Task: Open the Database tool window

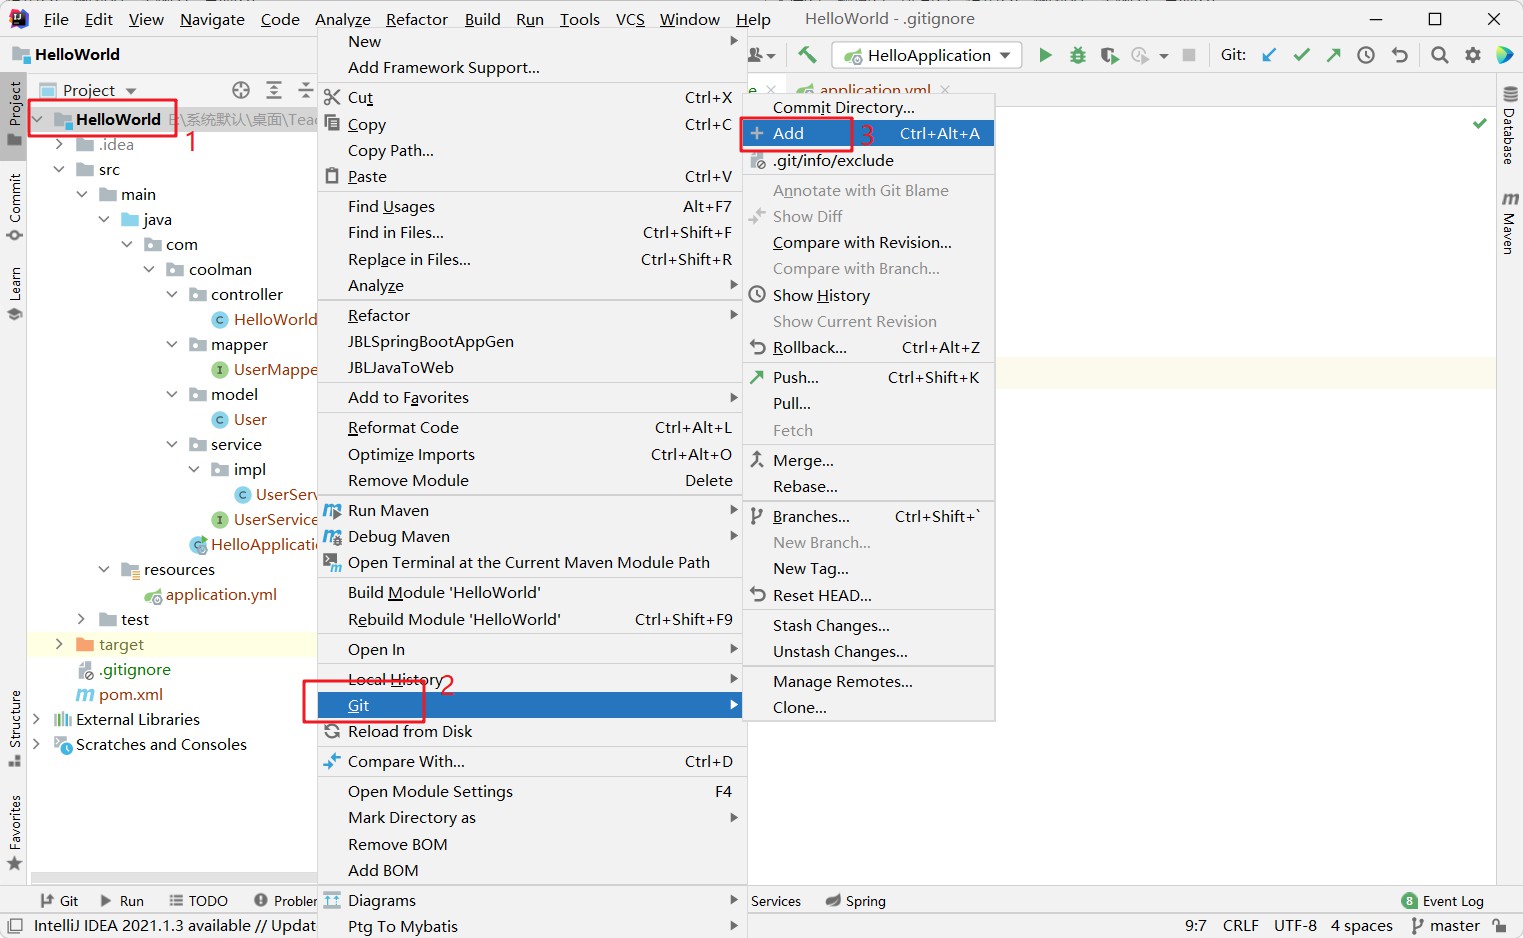Action: (x=1509, y=125)
